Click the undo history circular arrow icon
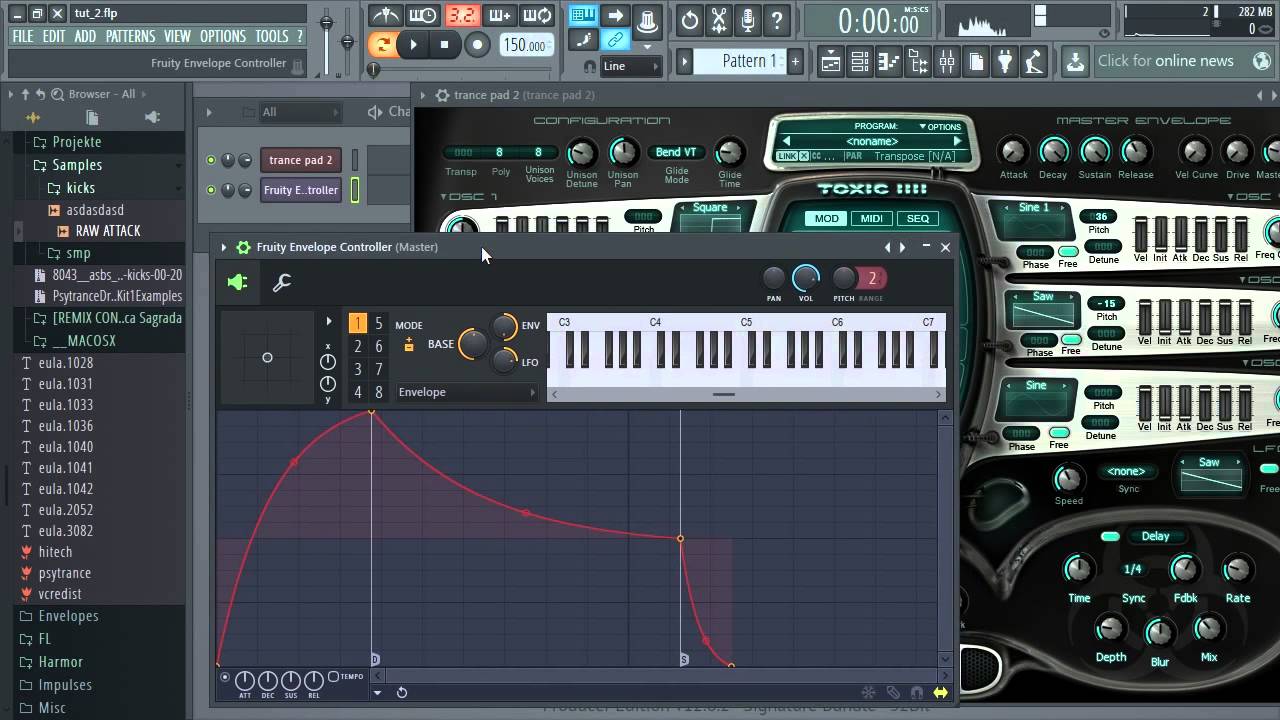 click(x=690, y=20)
